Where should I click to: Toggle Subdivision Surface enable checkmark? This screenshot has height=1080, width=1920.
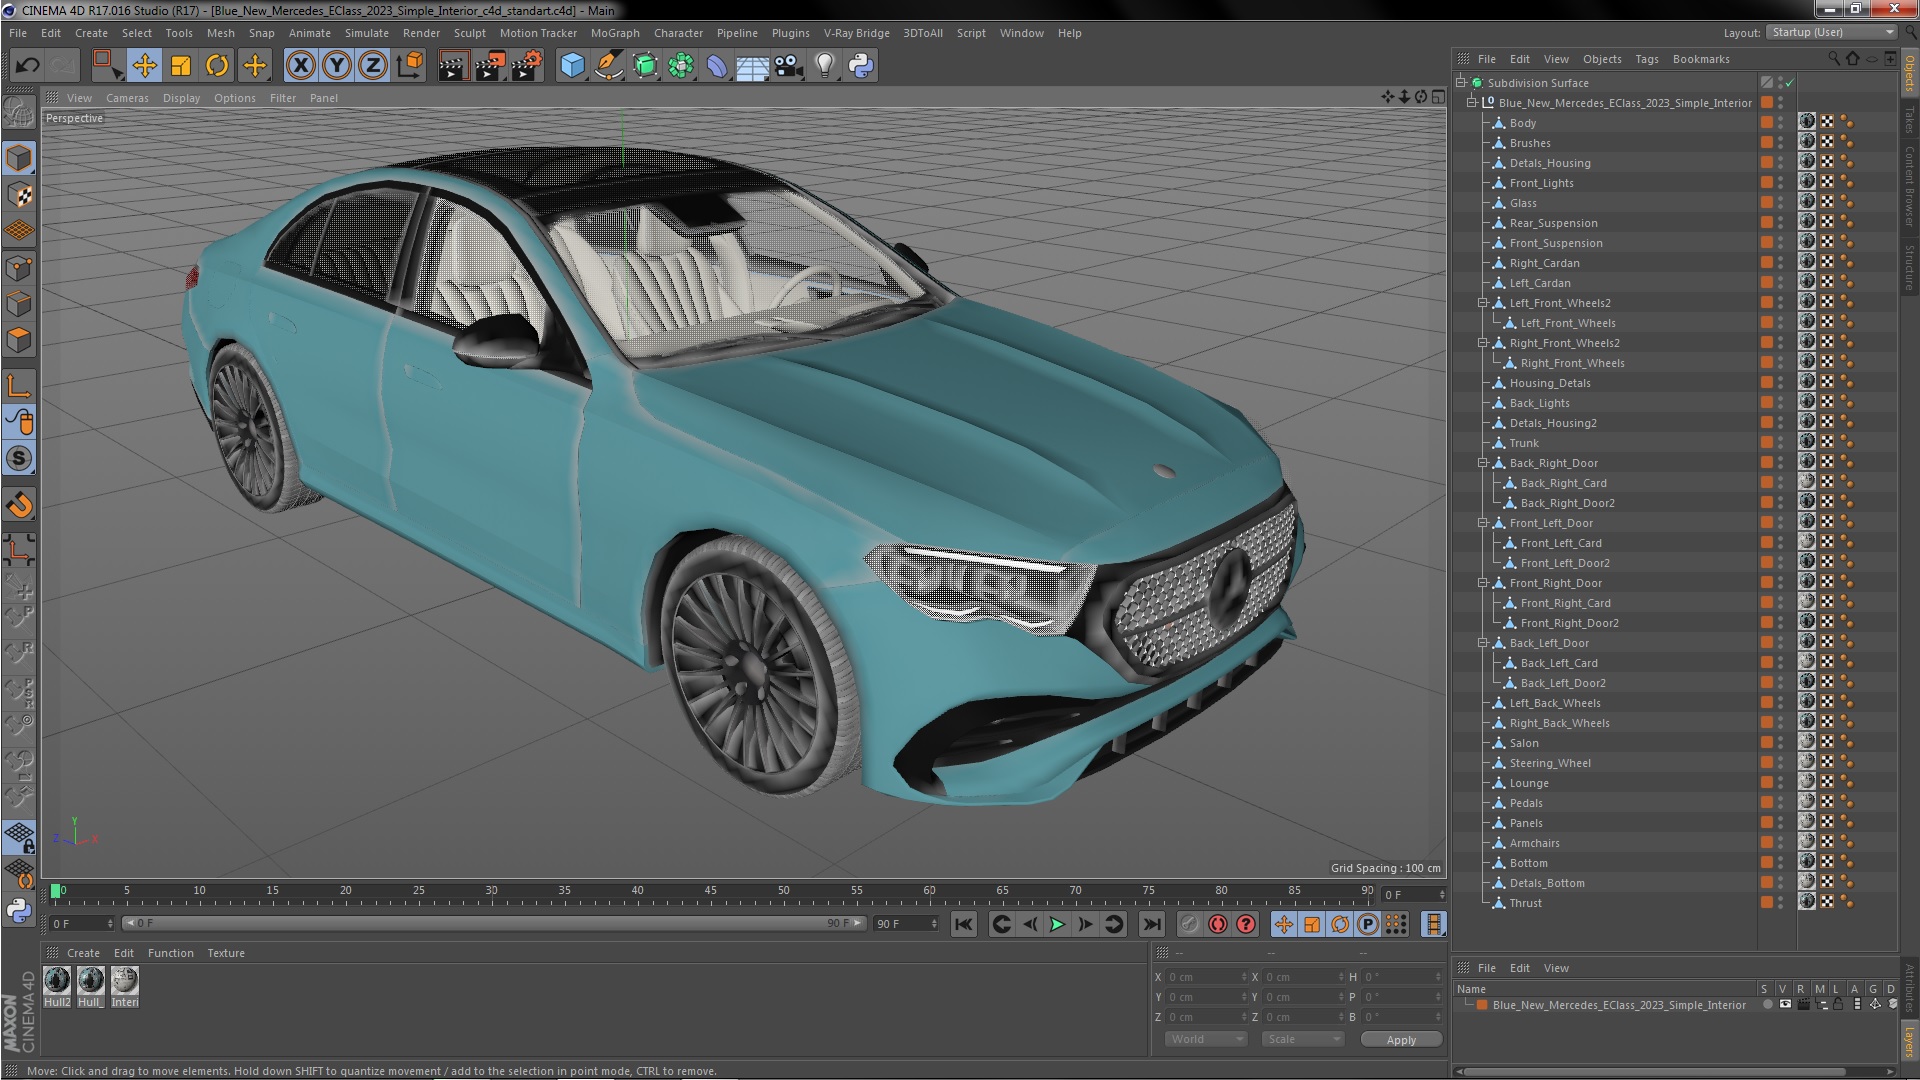(1789, 83)
